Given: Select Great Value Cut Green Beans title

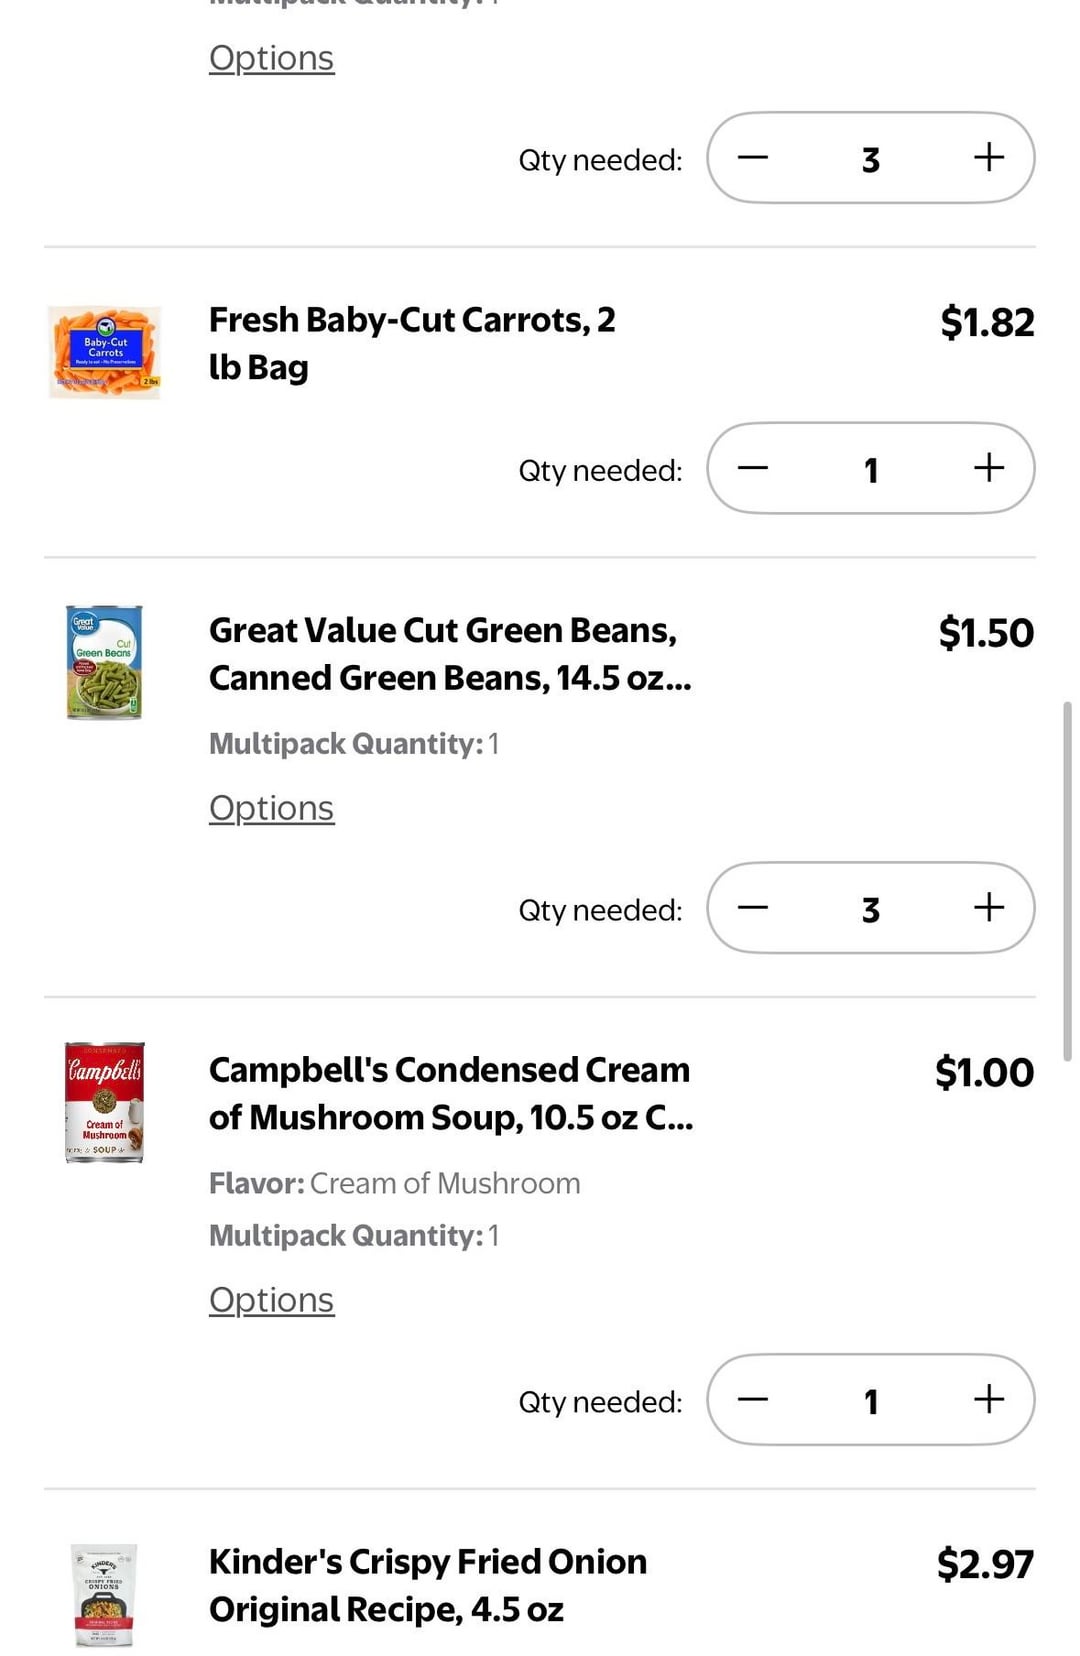Looking at the screenshot, I should tap(449, 654).
